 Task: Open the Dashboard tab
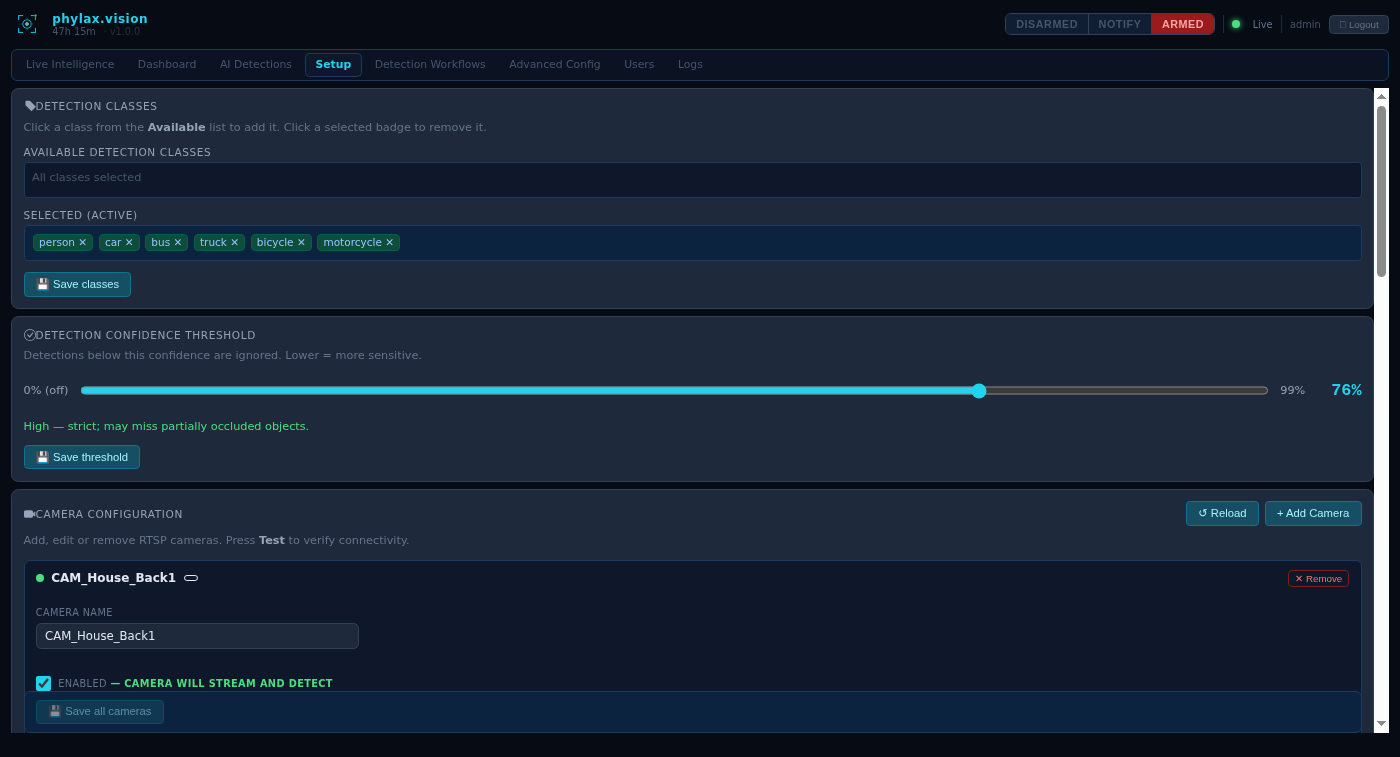click(167, 65)
